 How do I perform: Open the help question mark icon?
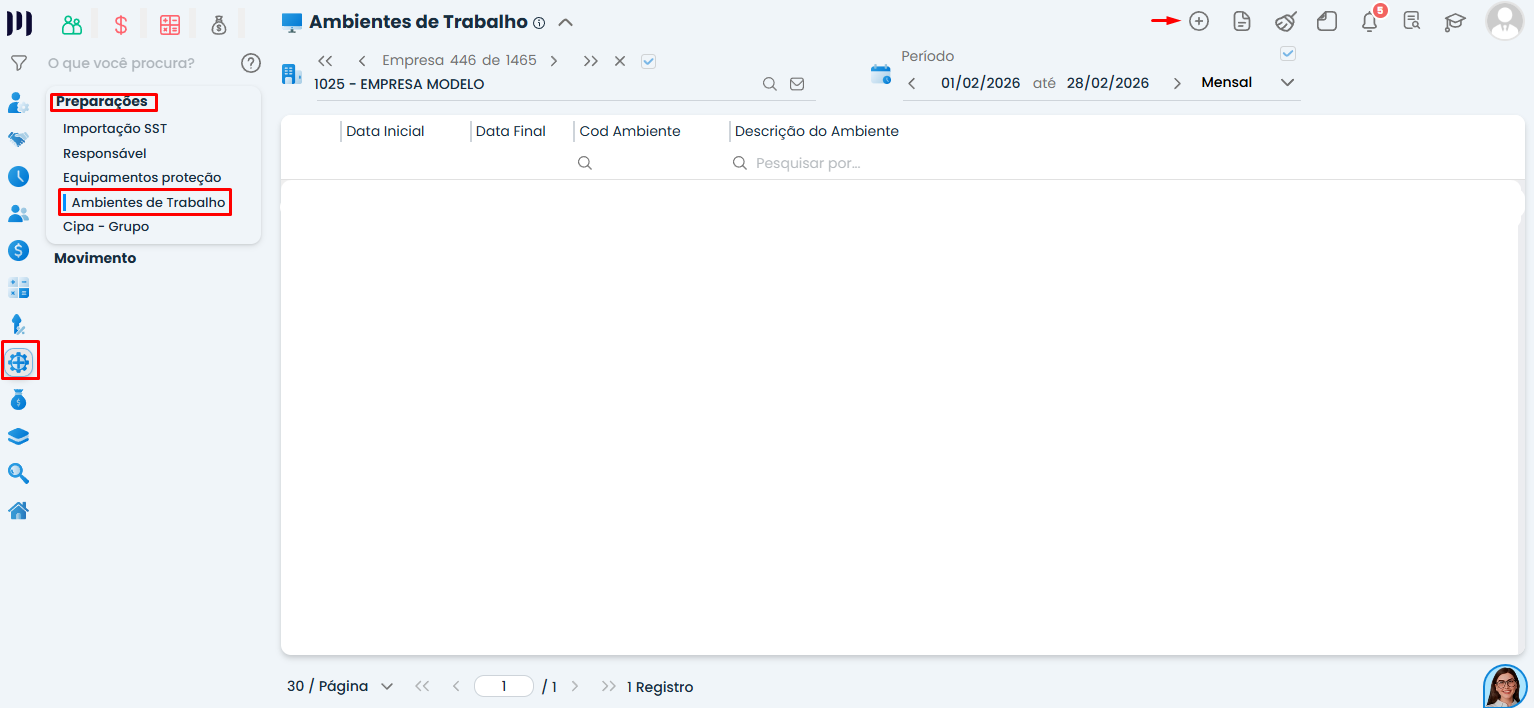(251, 63)
